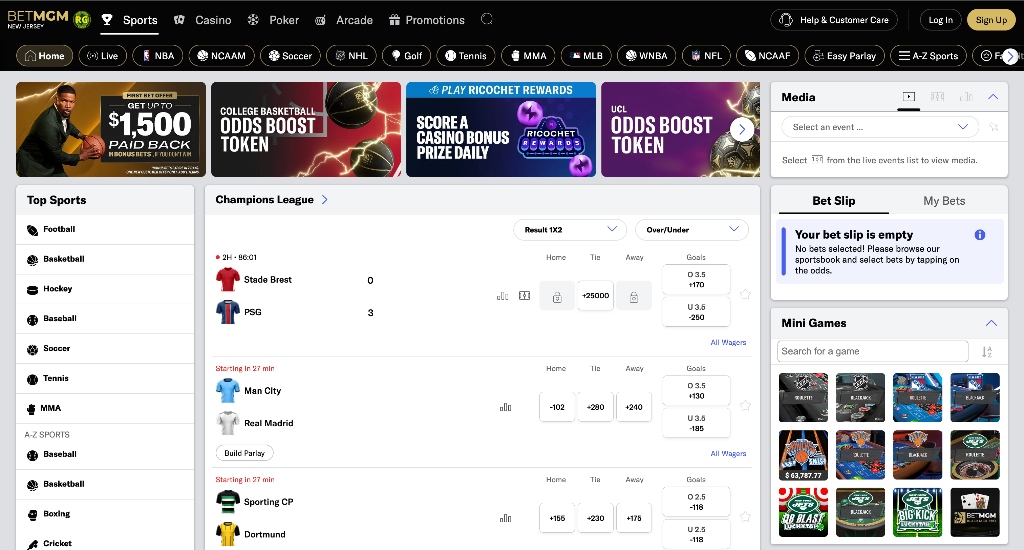Open the $1,500 Paid Back promo banner
Image resolution: width=1024 pixels, height=550 pixels.
pos(111,129)
